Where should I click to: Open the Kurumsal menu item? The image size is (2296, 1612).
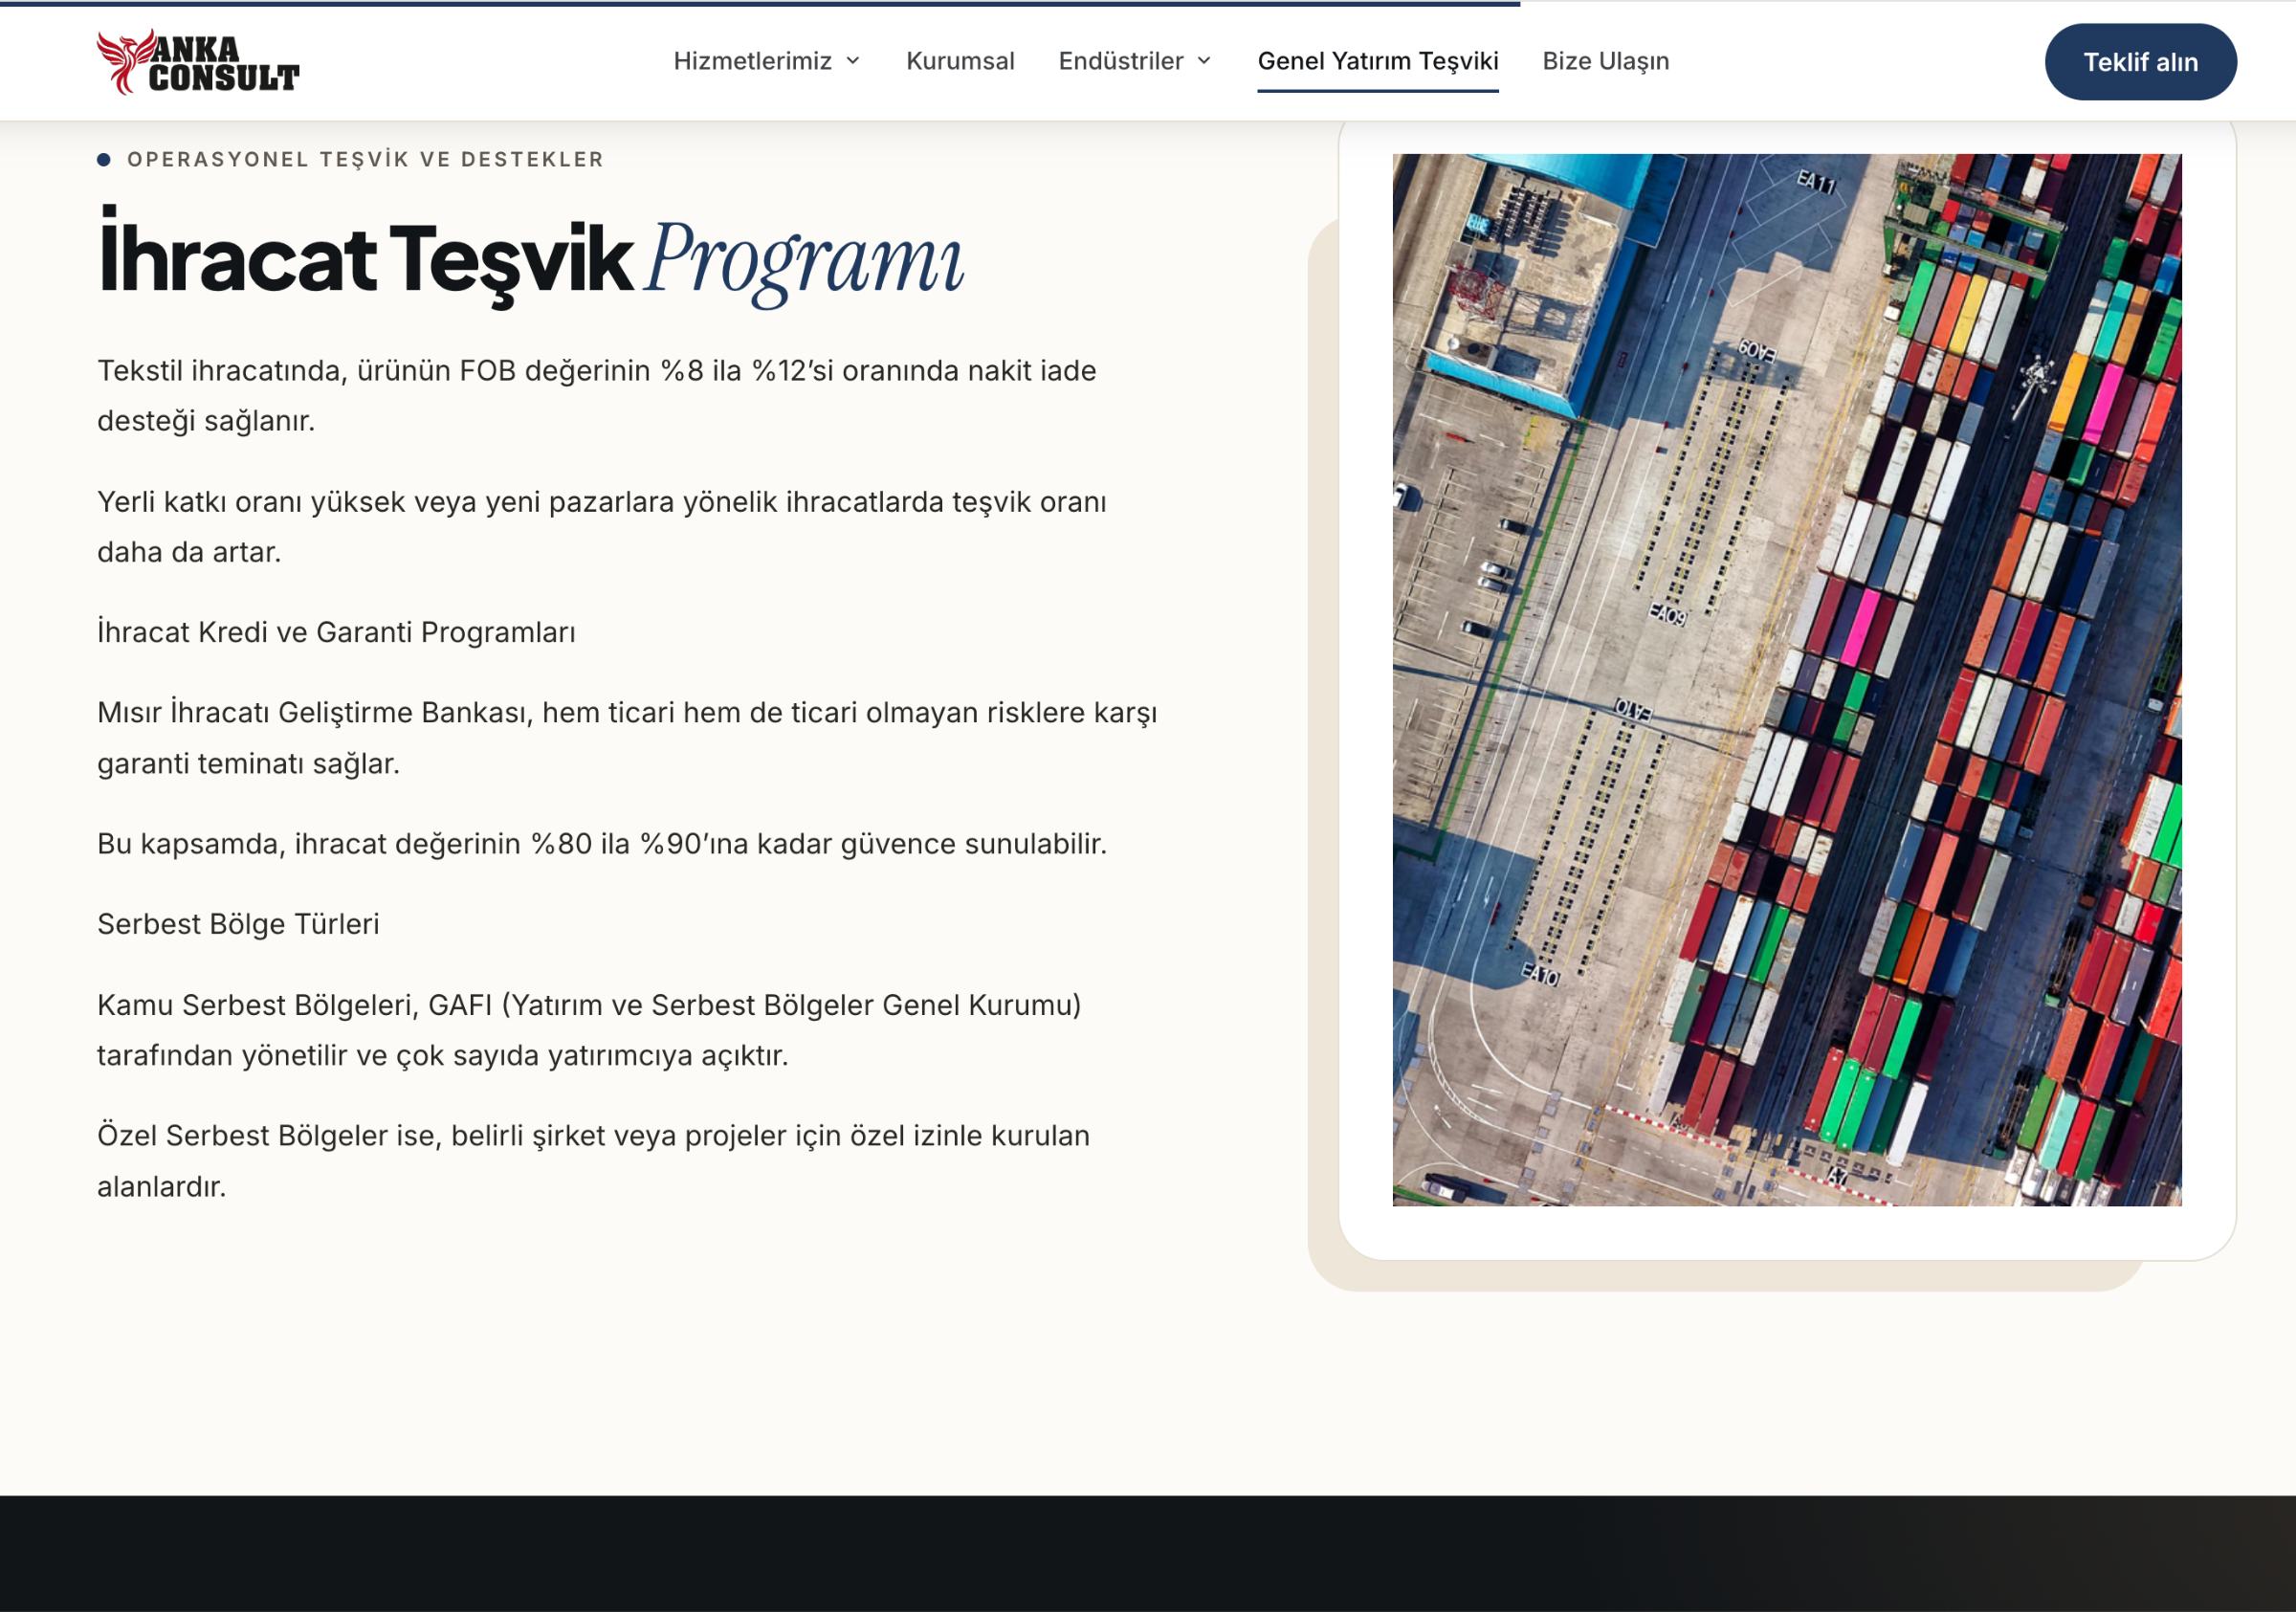(960, 61)
